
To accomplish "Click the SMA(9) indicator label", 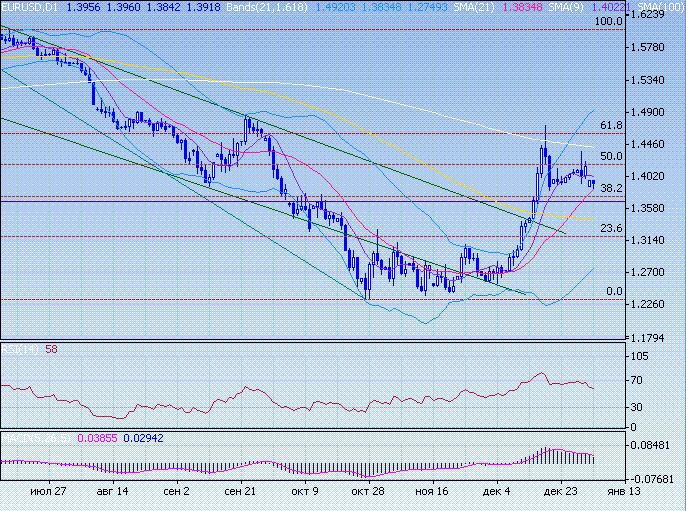I will (x=567, y=7).
